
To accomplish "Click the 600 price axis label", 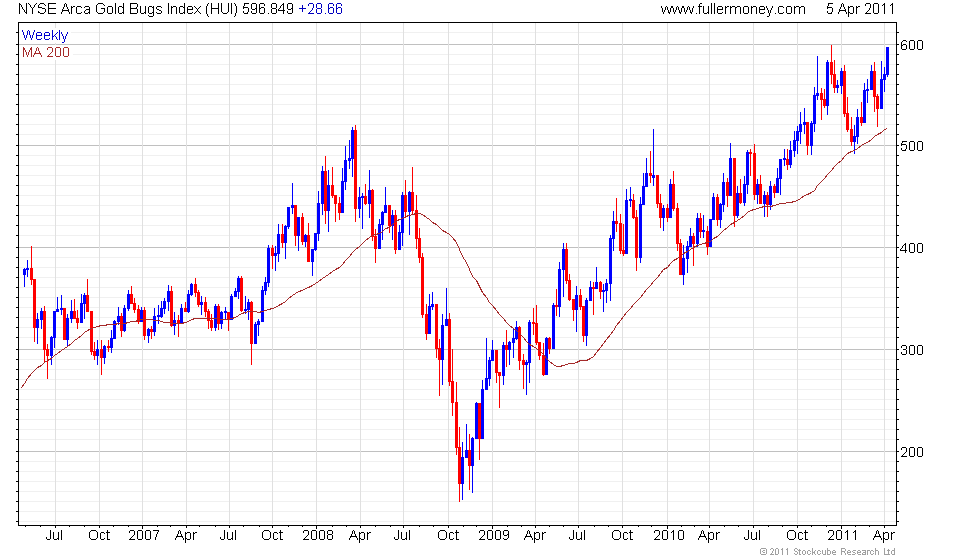I will pyautogui.click(x=911, y=45).
